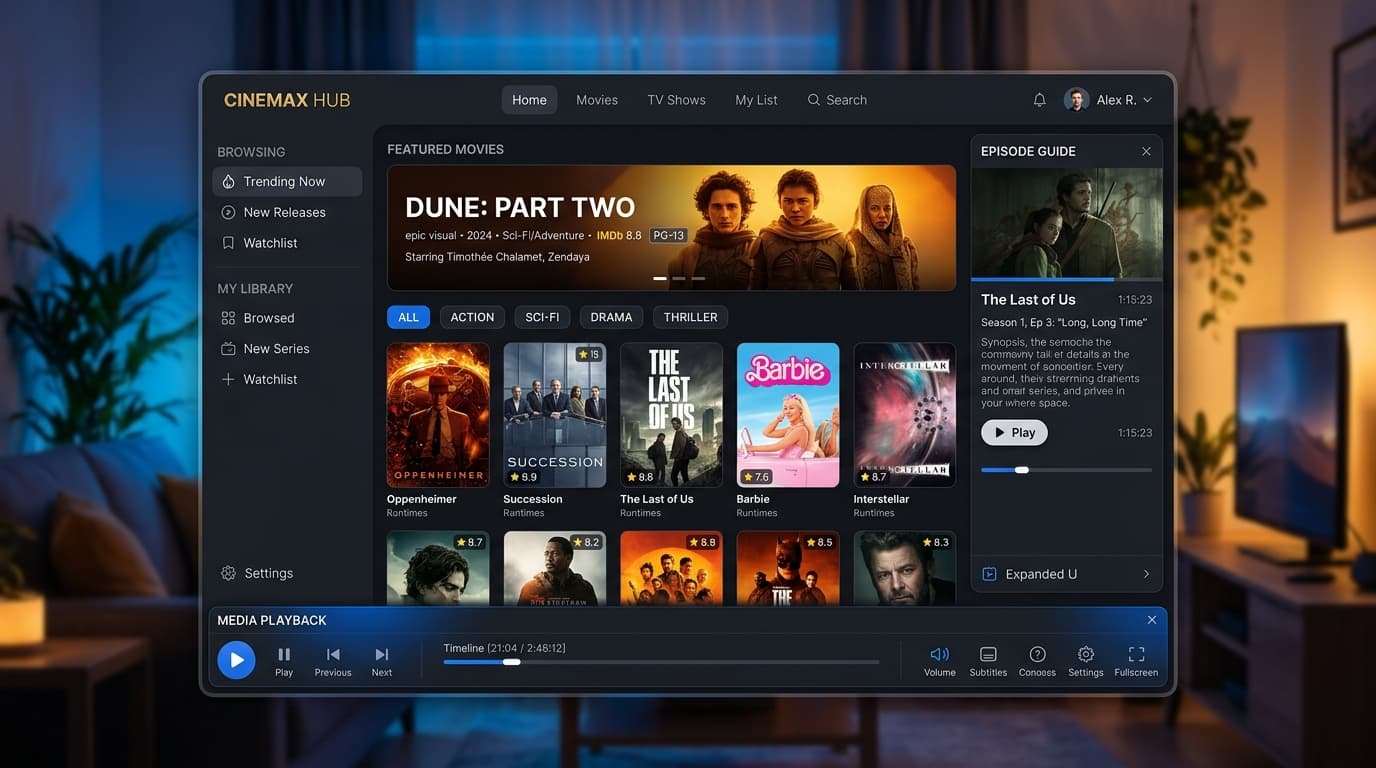Image resolution: width=1376 pixels, height=768 pixels.
Task: Open Browsed in My Library
Action: point(287,318)
